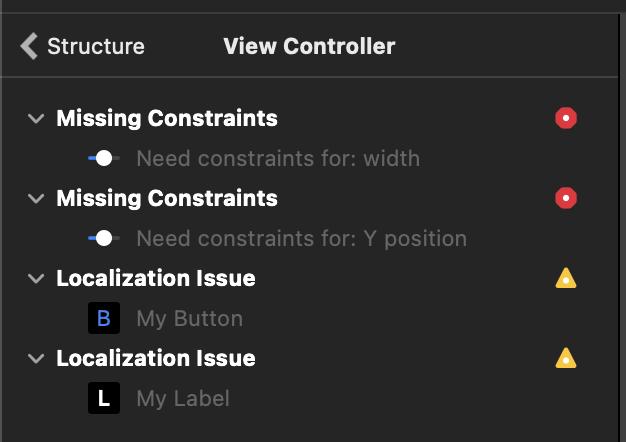
Task: Click the constraint icon beside width message
Action: pyautogui.click(x=103, y=158)
